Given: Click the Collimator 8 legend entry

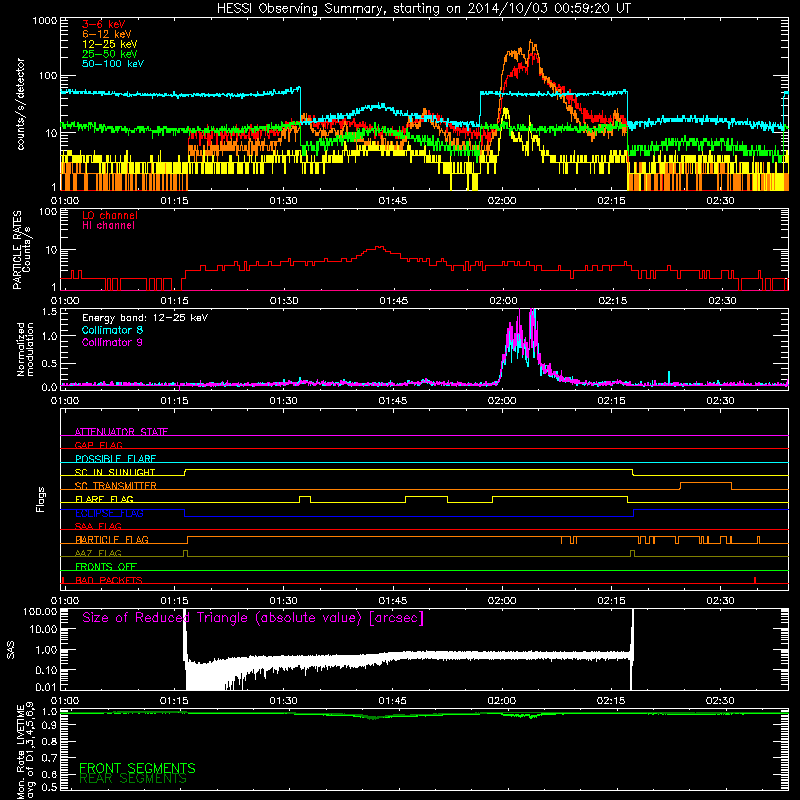Looking at the screenshot, I should pyautogui.click(x=112, y=330).
